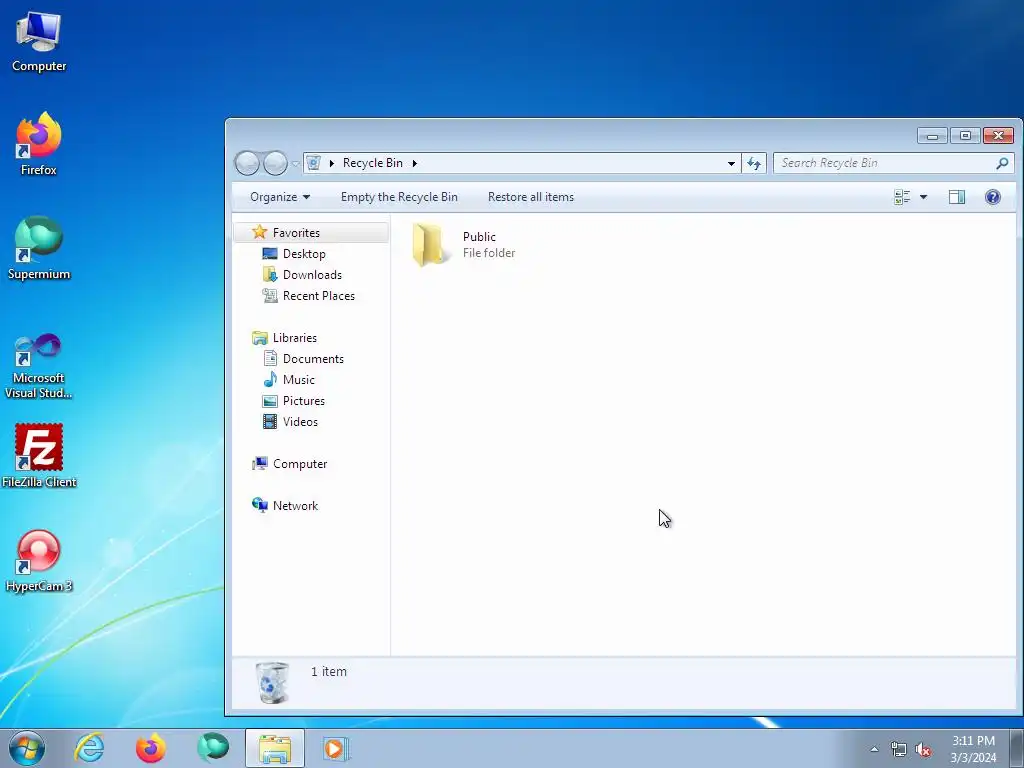Open the Documents library
This screenshot has height=768, width=1024.
(312, 359)
